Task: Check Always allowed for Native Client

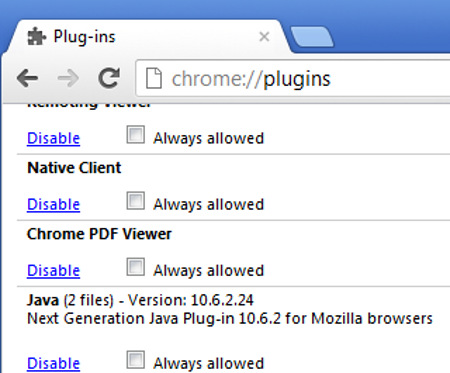Action: click(135, 201)
